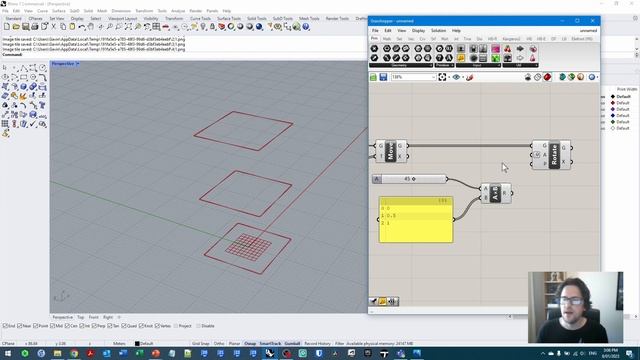Click the Zoom Extents icon in Rhino toolbar
The image size is (640, 360).
128,27
